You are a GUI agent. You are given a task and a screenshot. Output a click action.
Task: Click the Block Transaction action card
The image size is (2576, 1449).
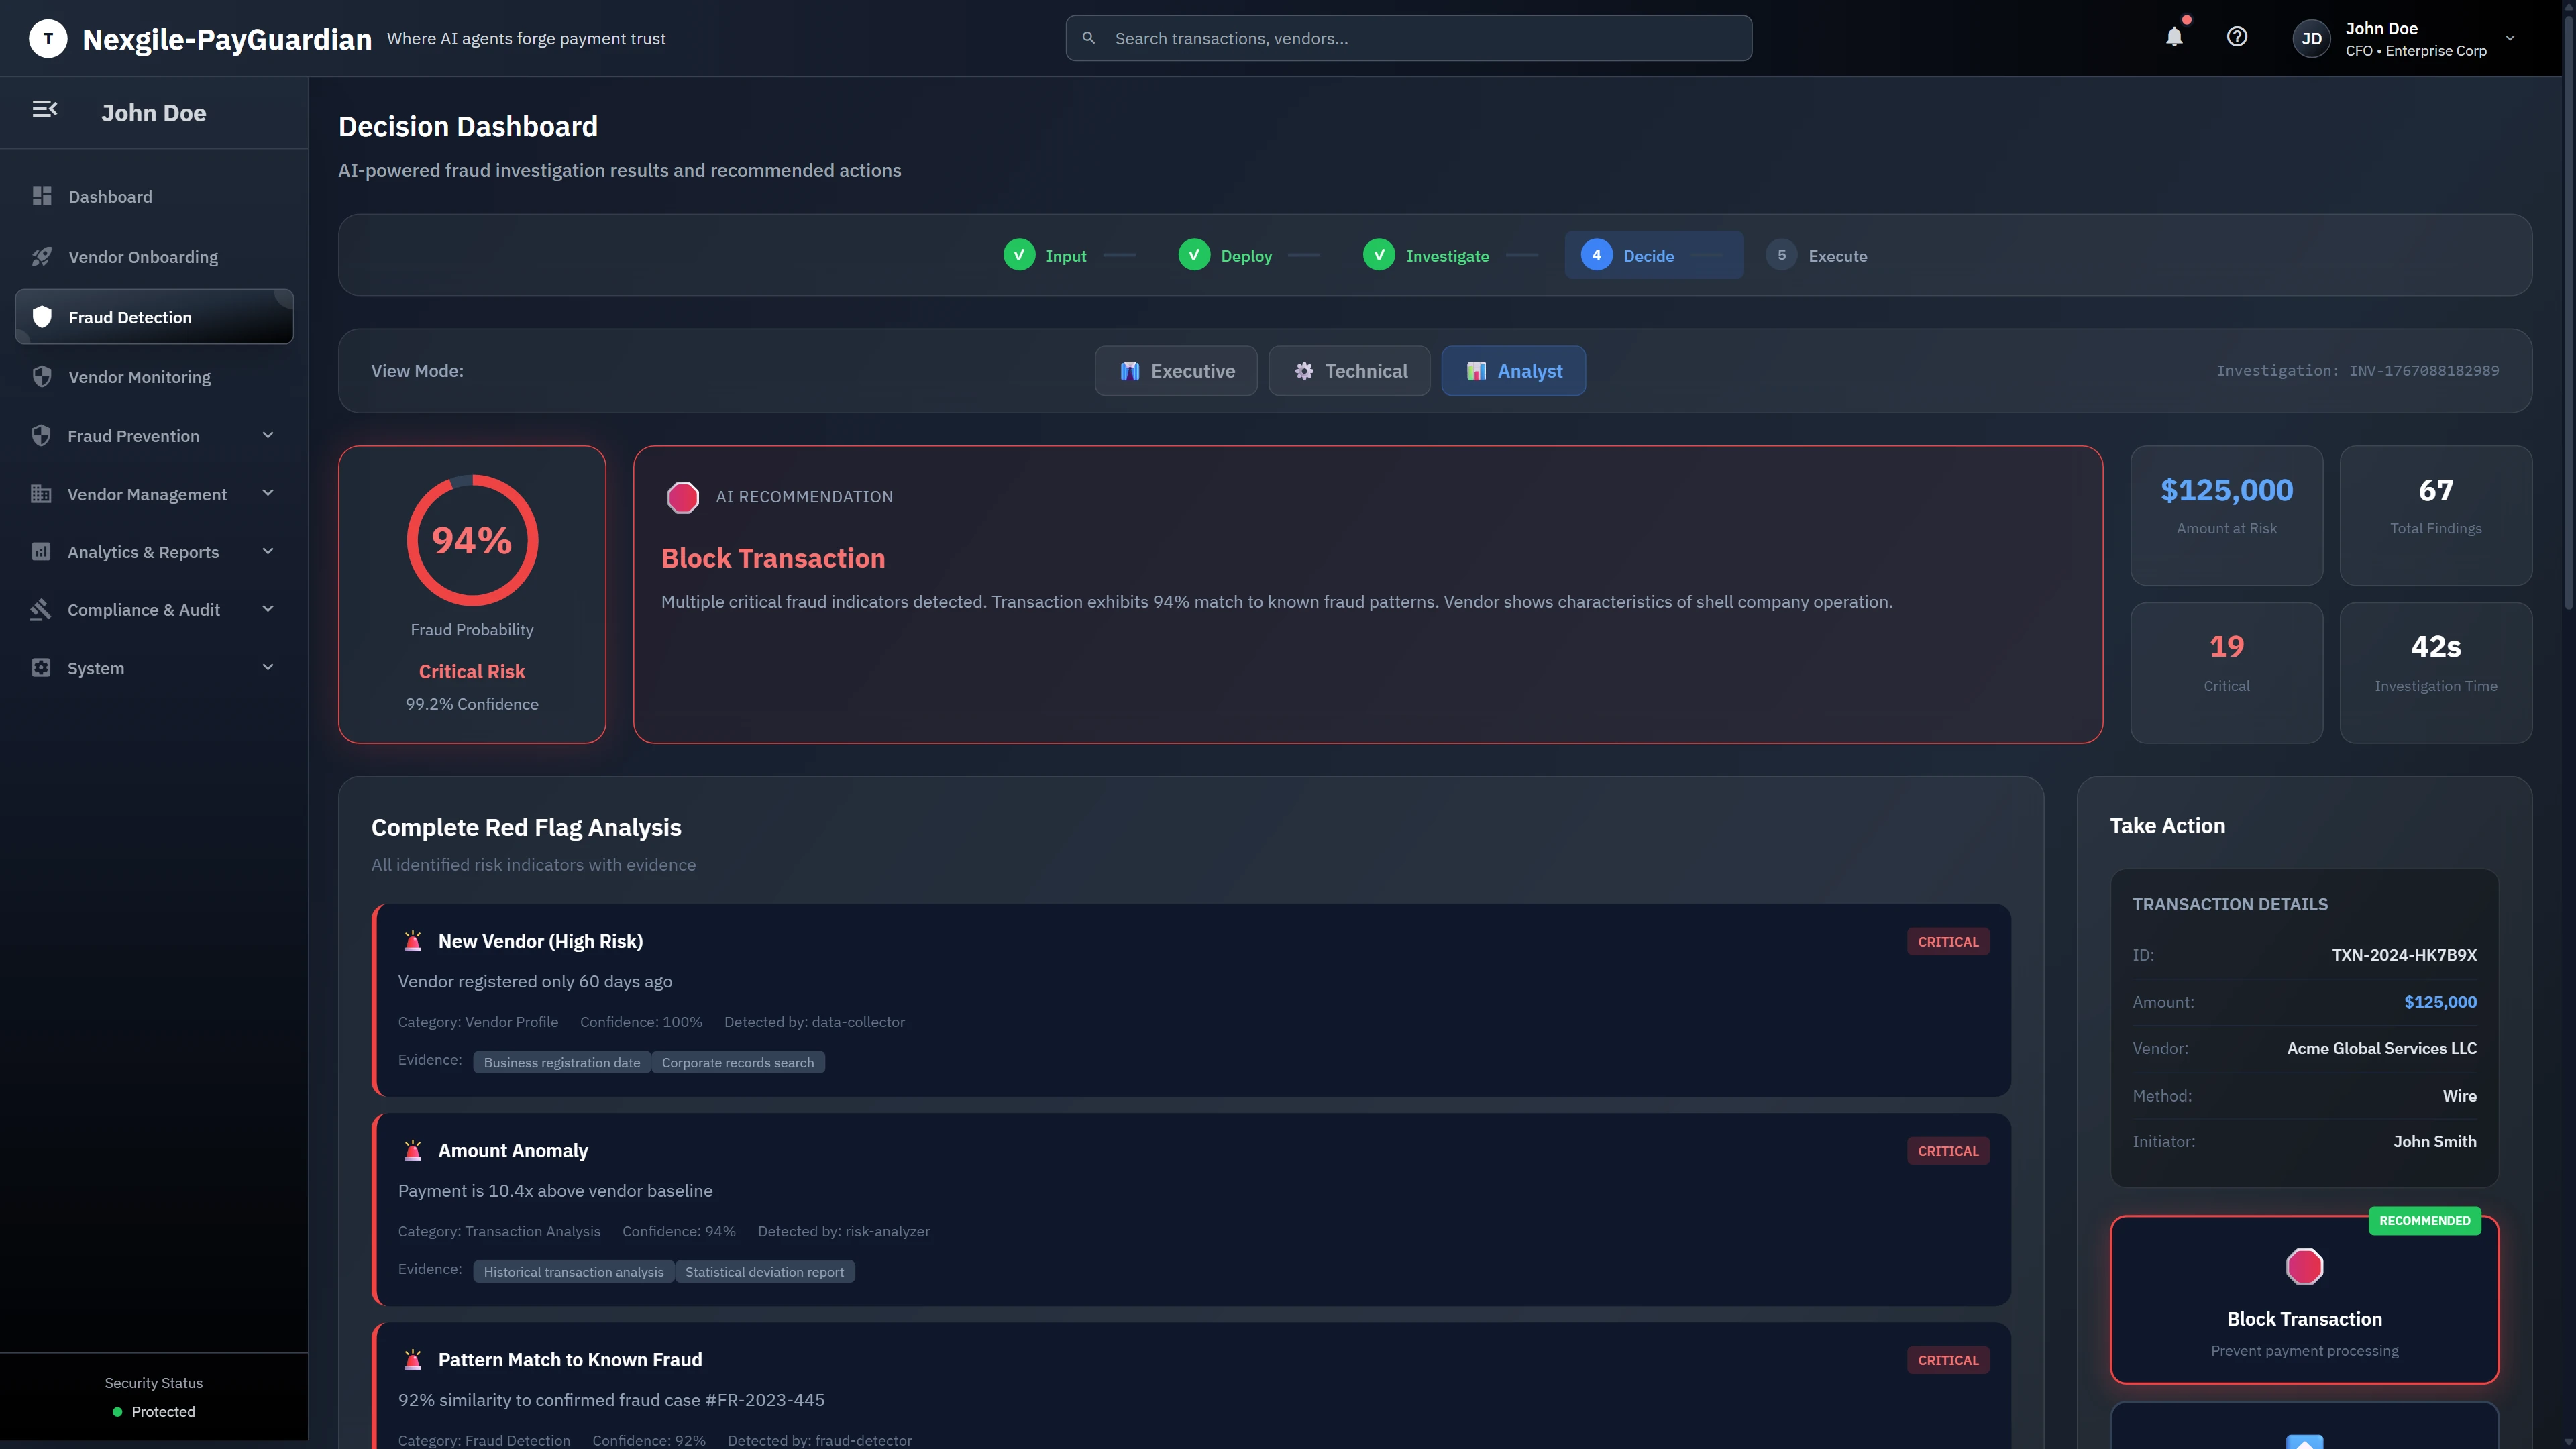[x=2304, y=1300]
